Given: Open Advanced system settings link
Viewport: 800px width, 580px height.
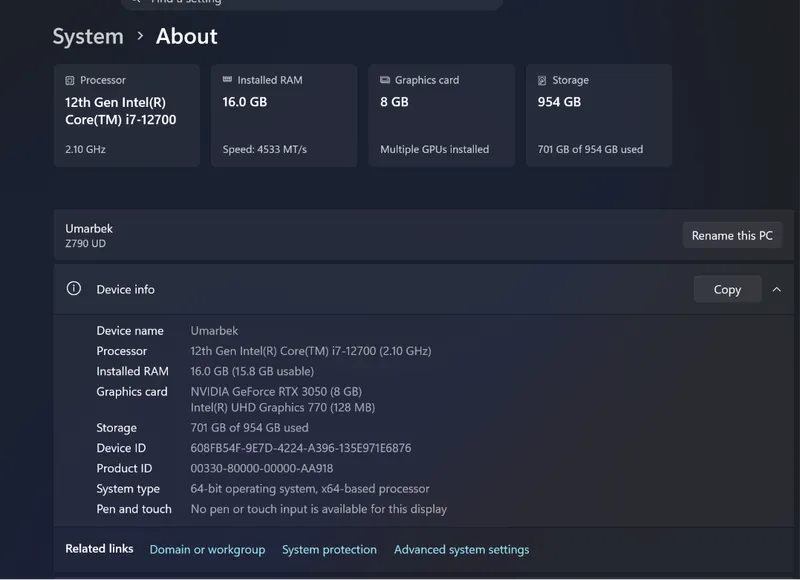Looking at the screenshot, I should (461, 549).
